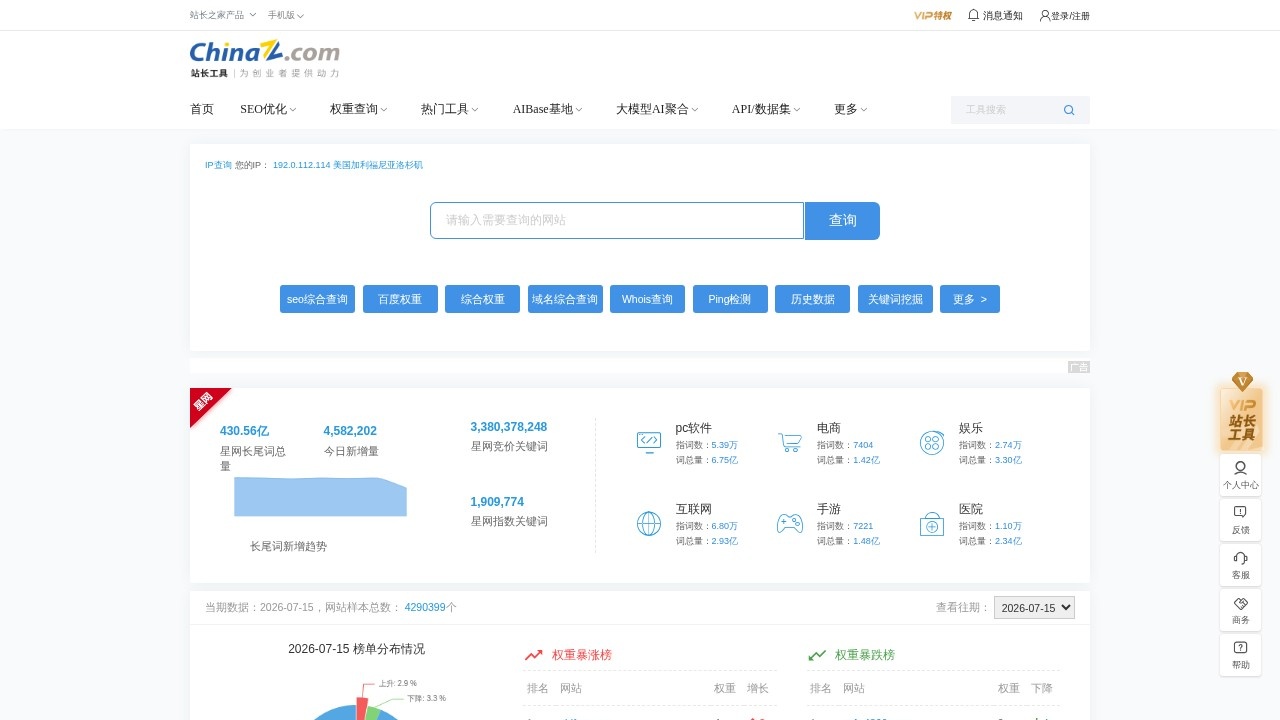Open the notification bell icon
The image size is (1280, 720).
click(x=973, y=15)
